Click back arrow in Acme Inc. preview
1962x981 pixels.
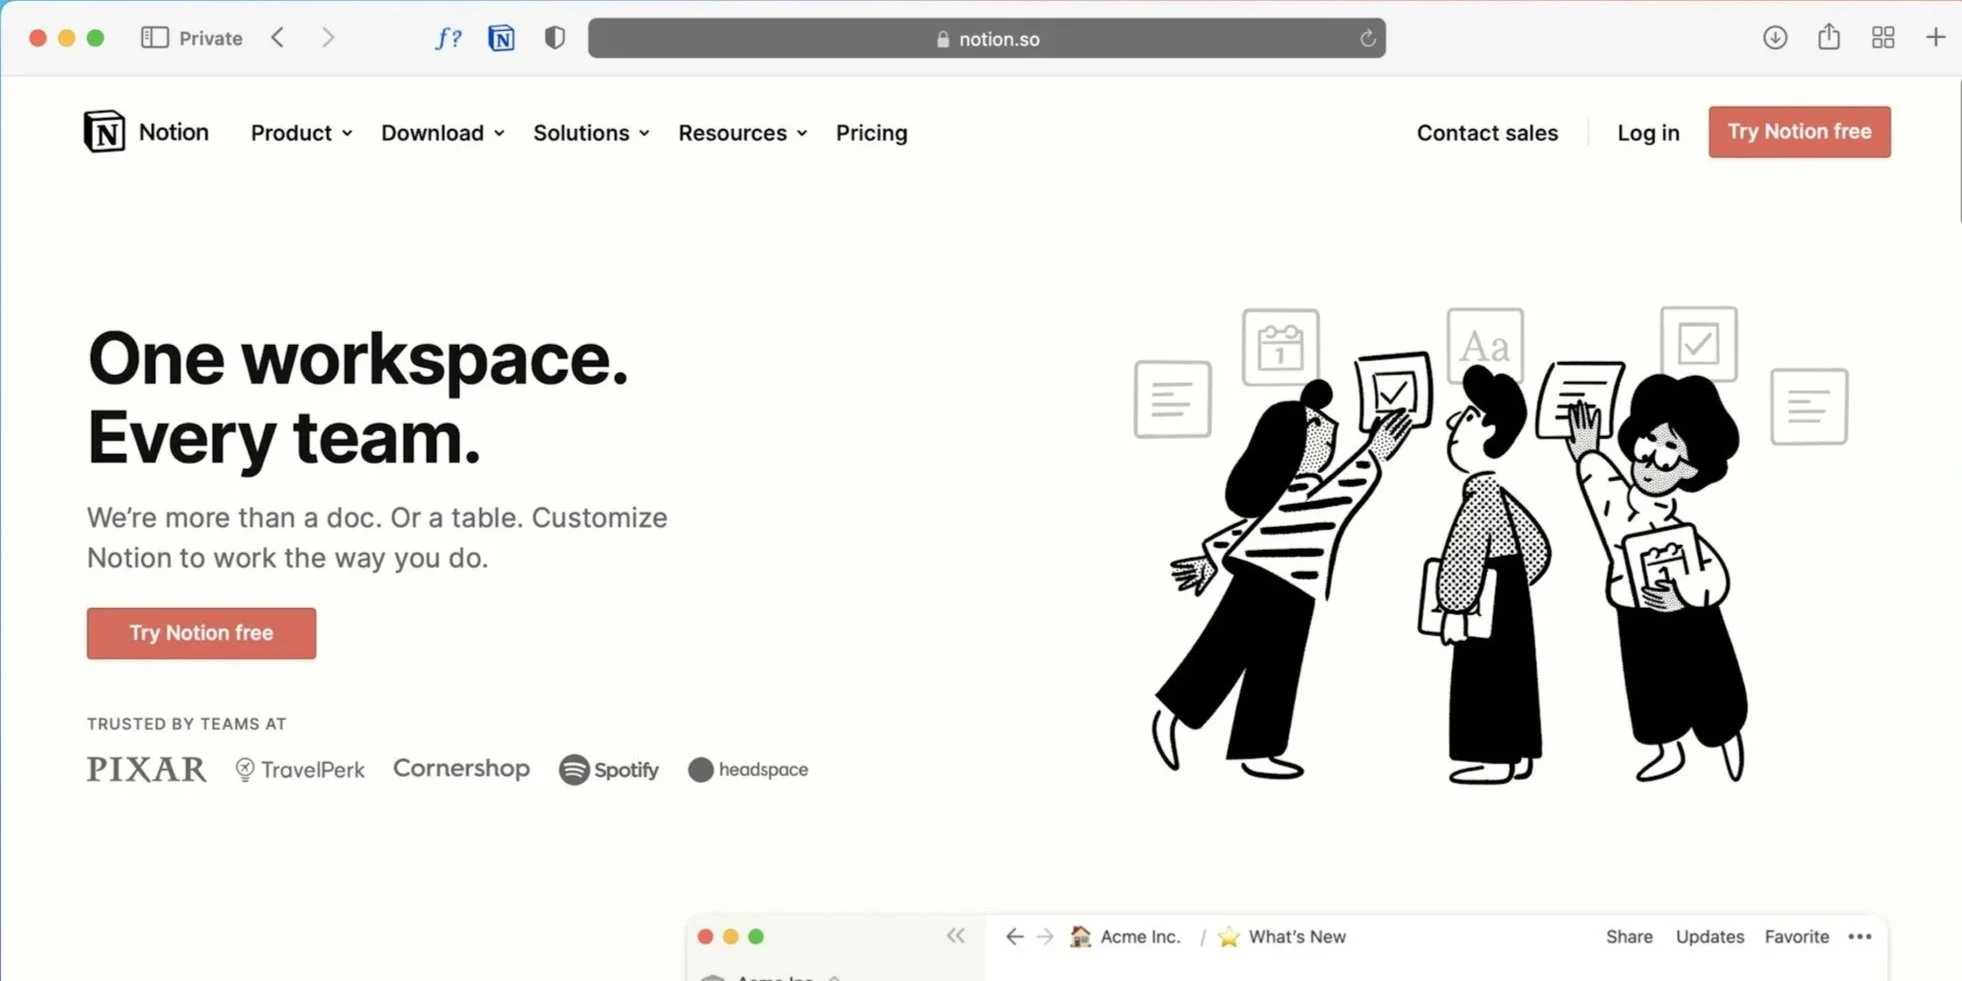[1015, 936]
